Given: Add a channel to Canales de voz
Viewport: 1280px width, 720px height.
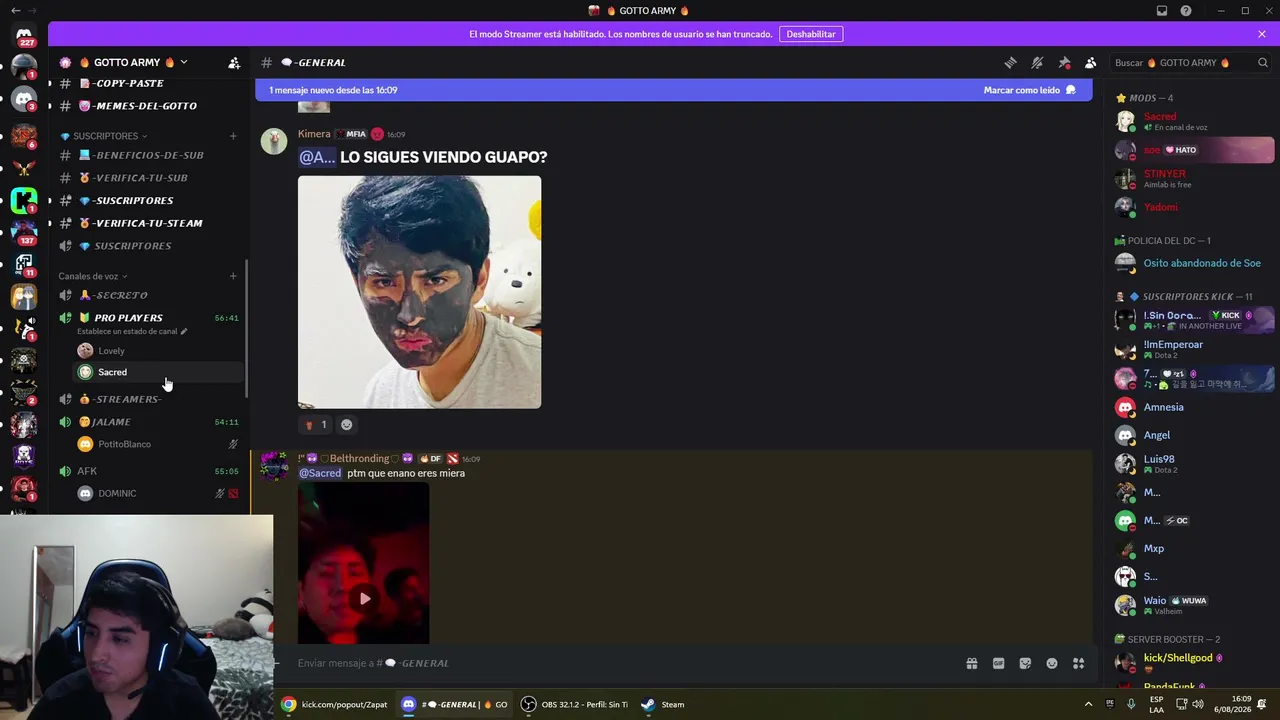Looking at the screenshot, I should (233, 276).
